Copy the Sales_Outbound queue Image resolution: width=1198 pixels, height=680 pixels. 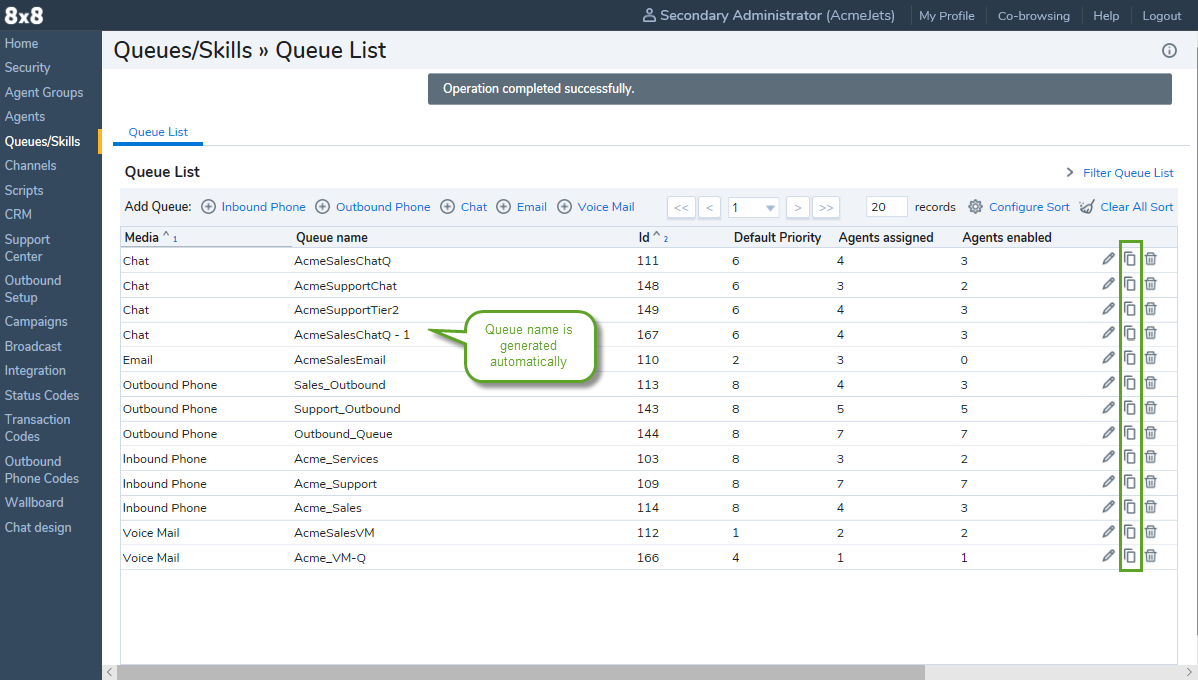(1129, 383)
